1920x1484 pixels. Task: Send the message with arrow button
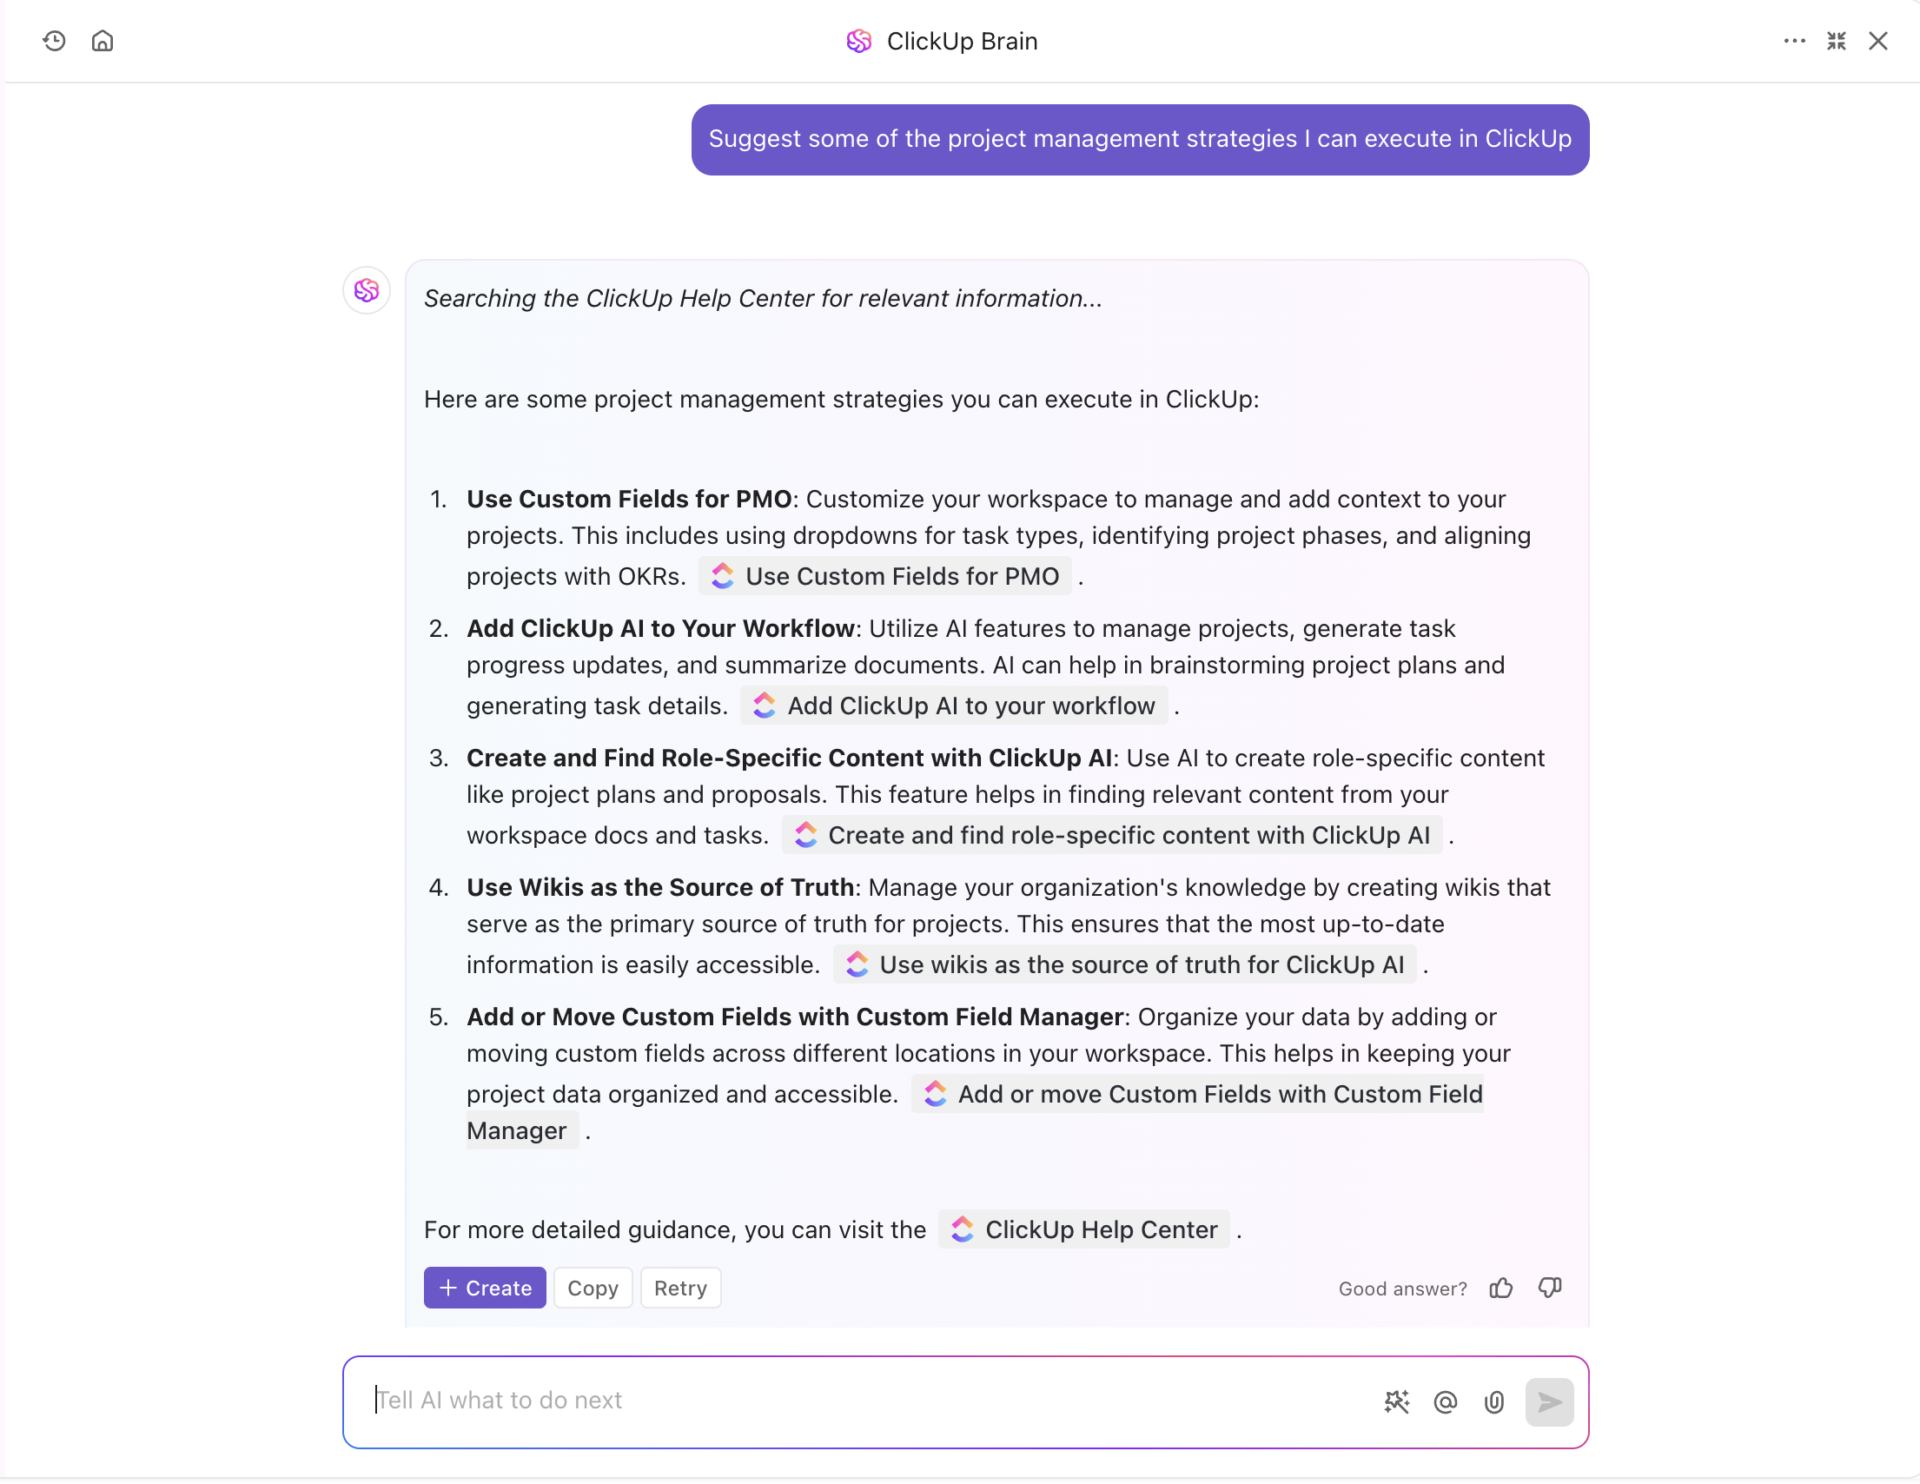[x=1549, y=1402]
